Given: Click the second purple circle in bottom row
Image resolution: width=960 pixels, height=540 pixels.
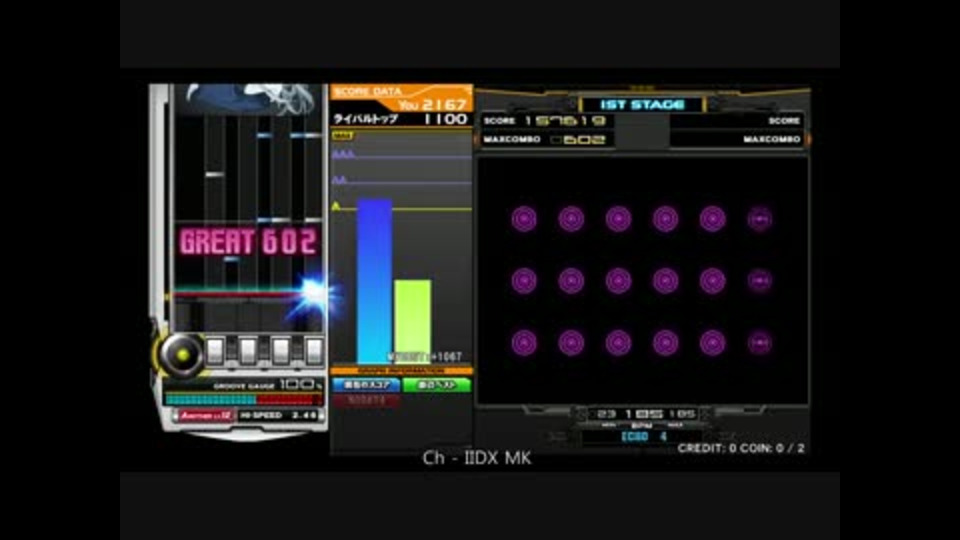Looking at the screenshot, I should click(571, 343).
